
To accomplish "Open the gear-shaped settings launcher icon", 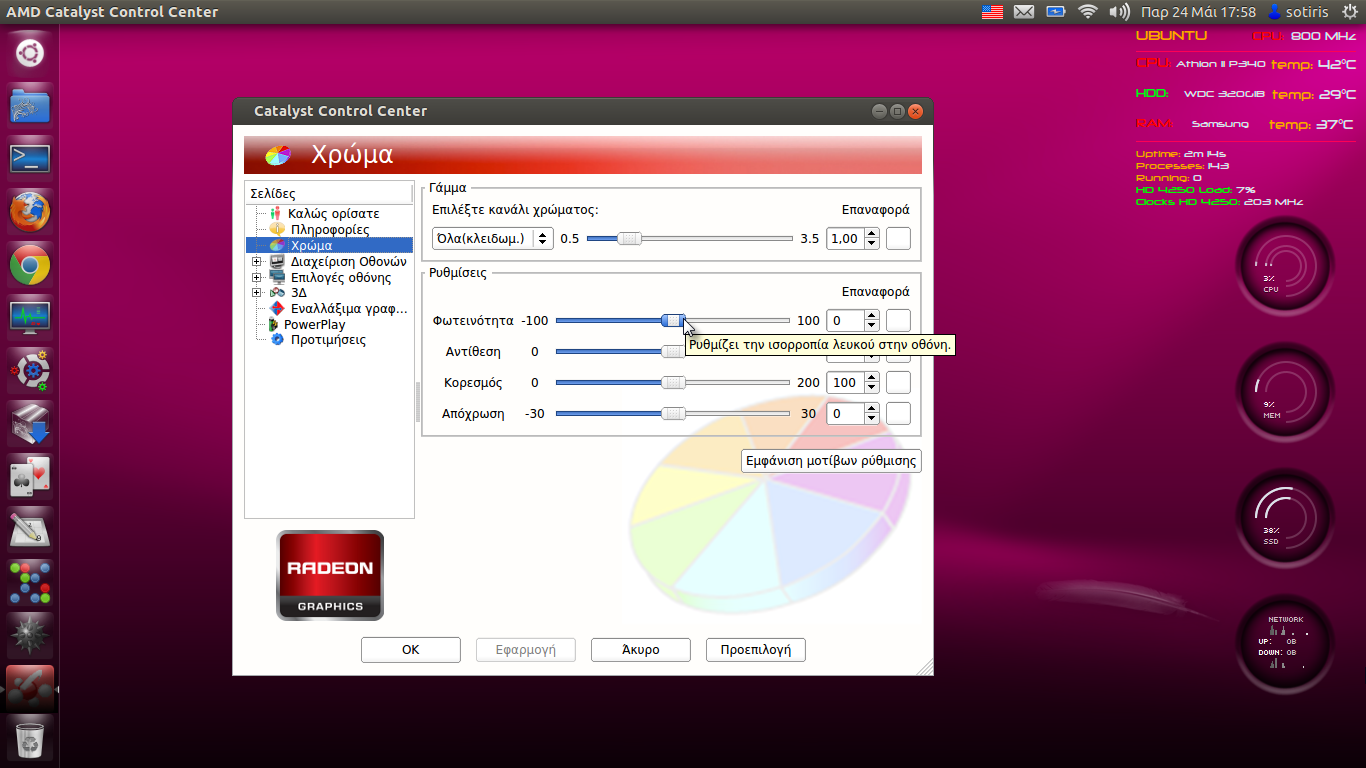I will (30, 371).
